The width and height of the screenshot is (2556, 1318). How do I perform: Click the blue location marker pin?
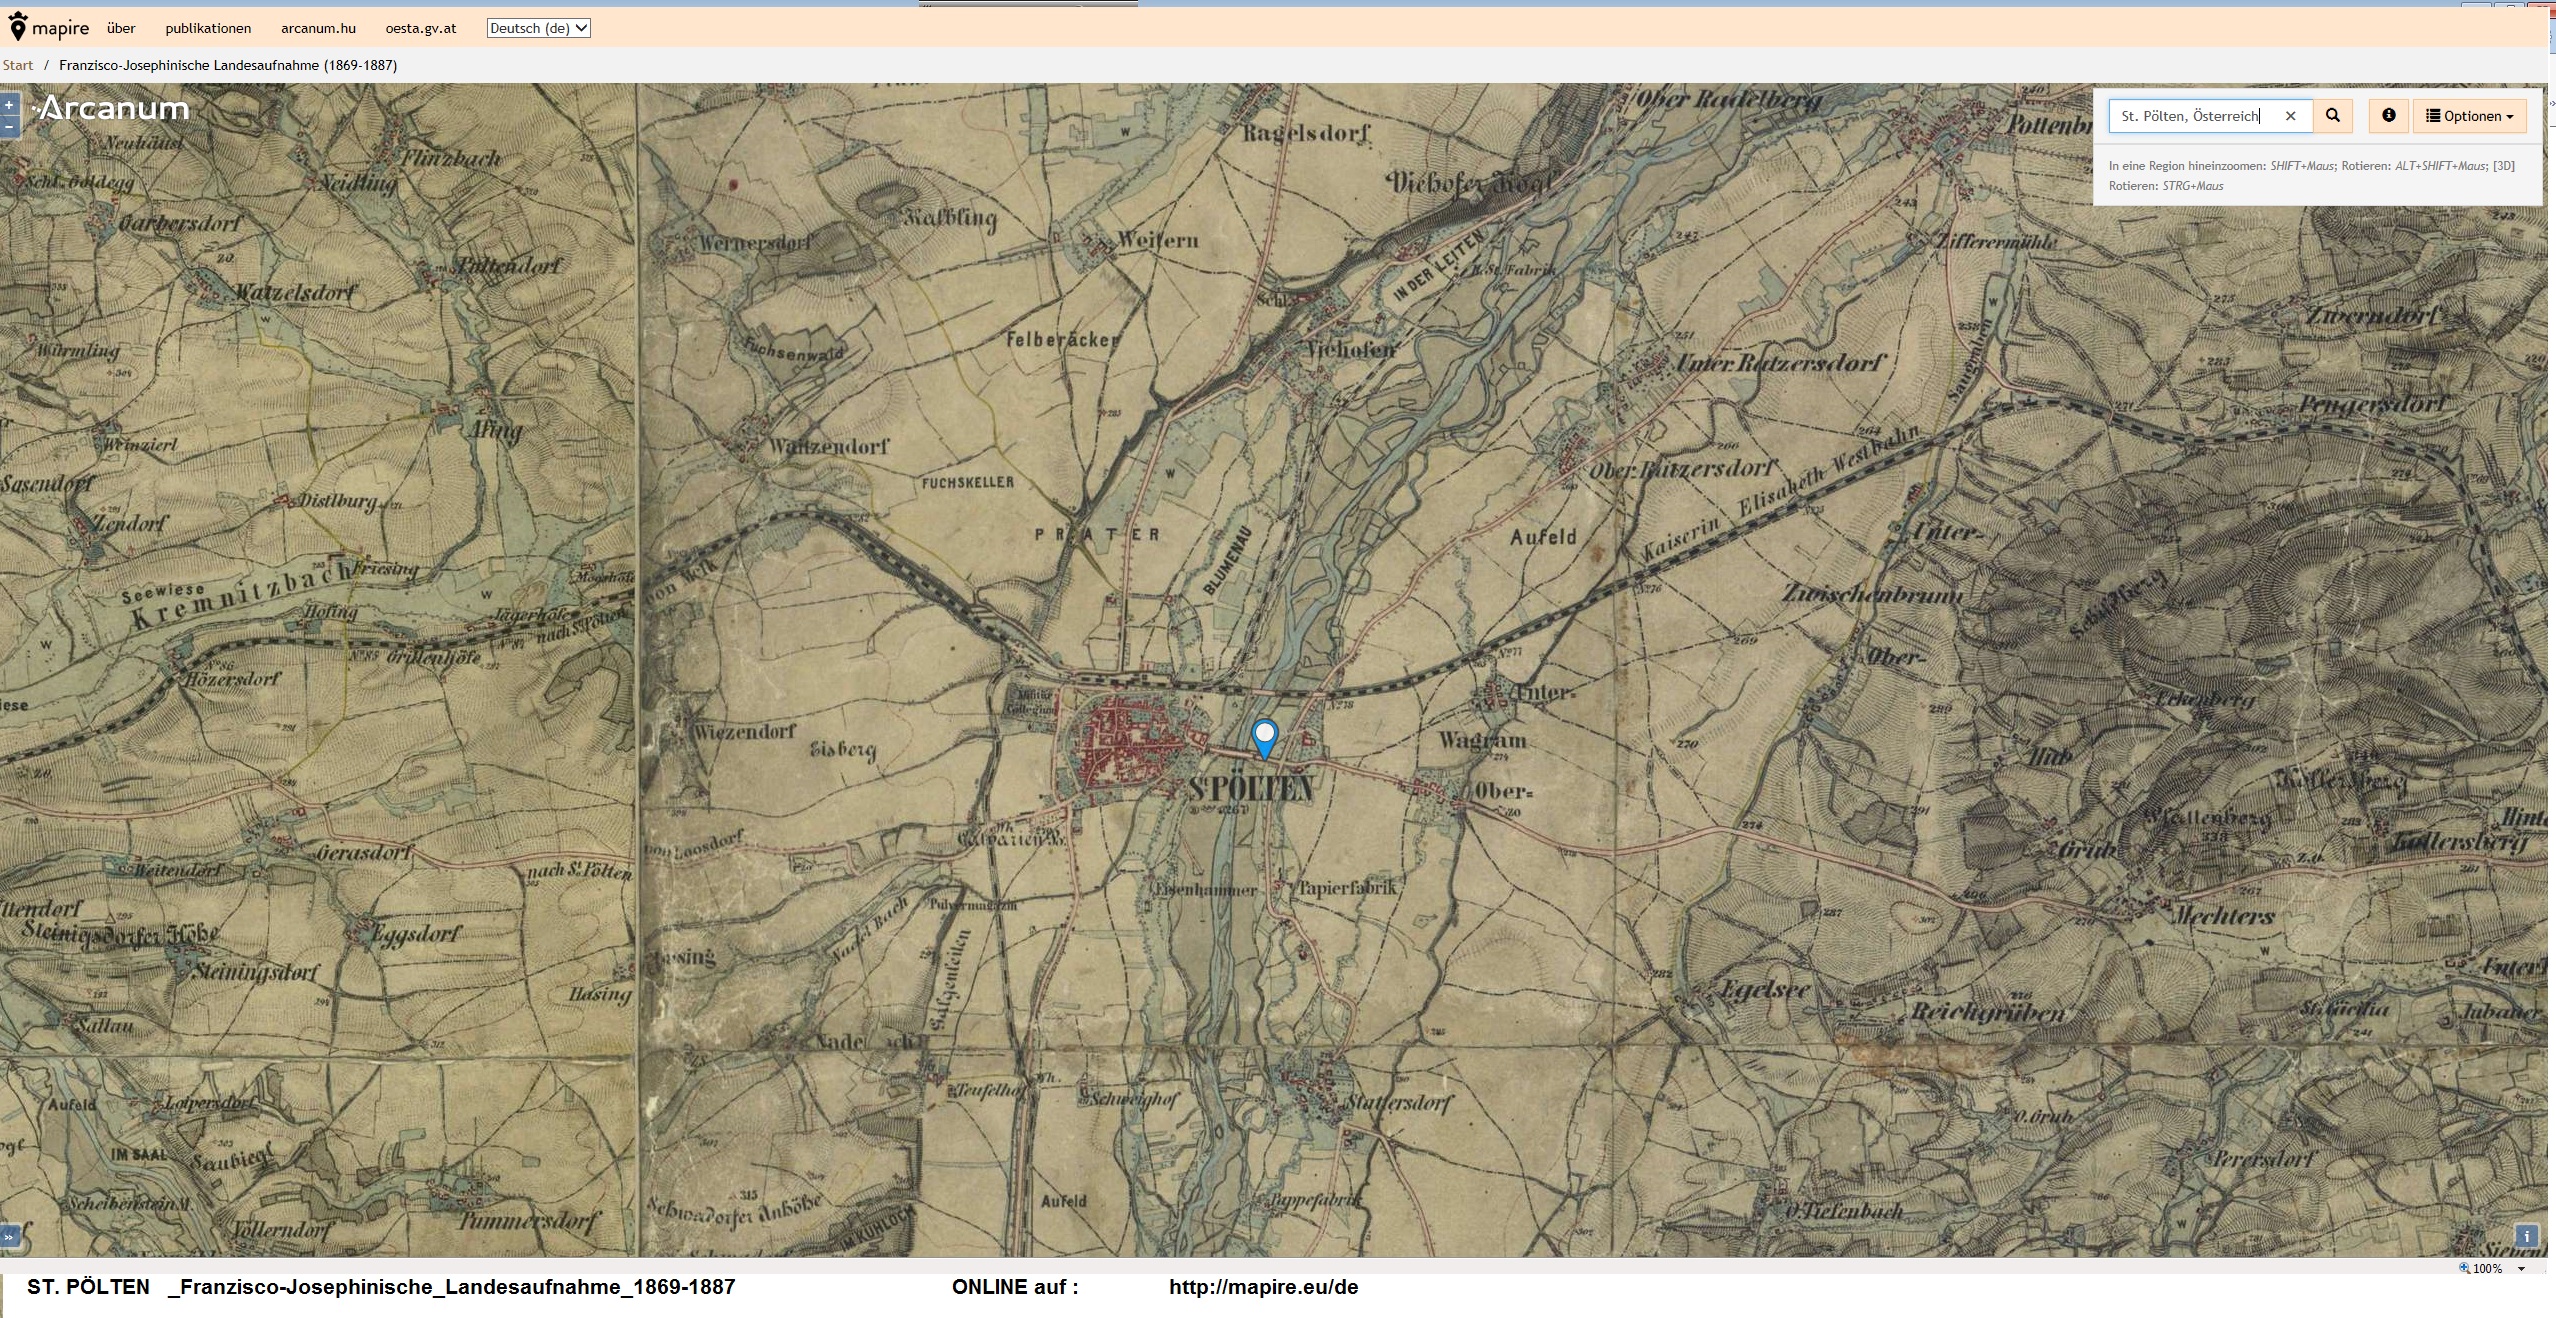coord(1265,737)
